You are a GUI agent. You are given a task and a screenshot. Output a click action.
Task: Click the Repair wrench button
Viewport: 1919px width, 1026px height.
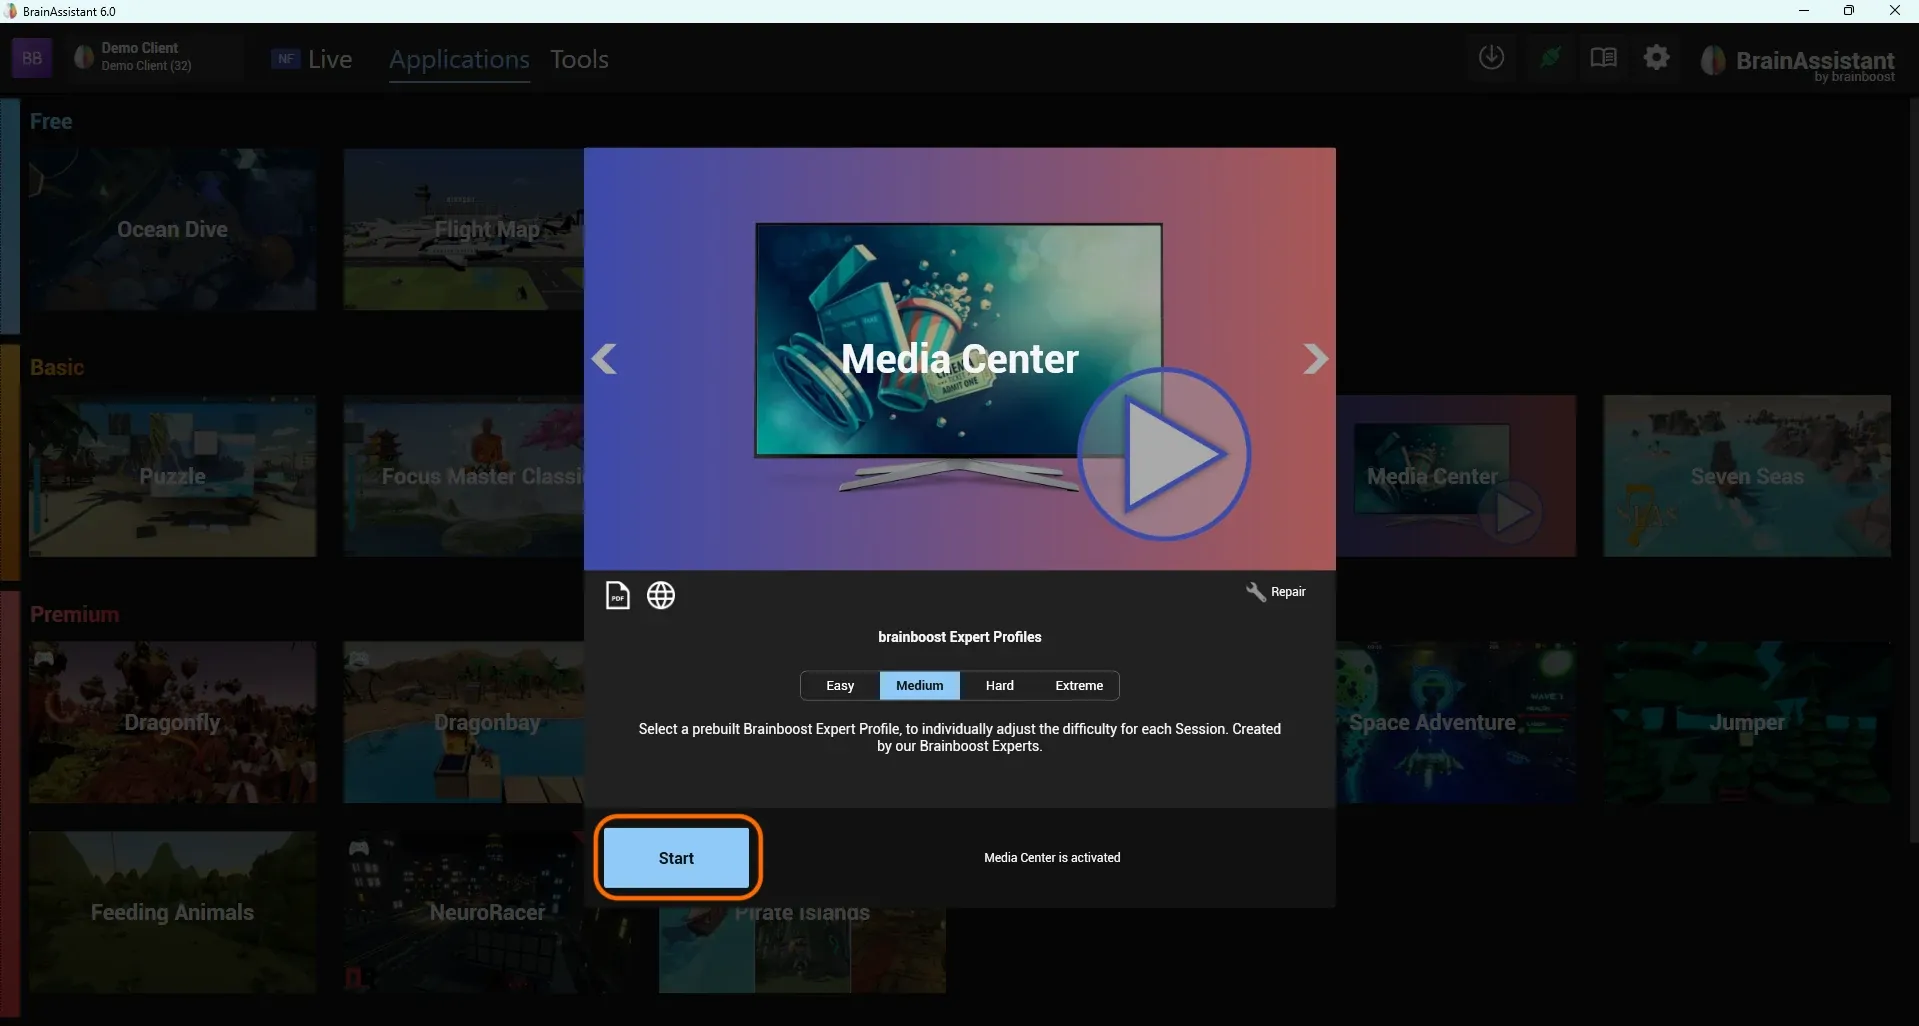[x=1276, y=592]
